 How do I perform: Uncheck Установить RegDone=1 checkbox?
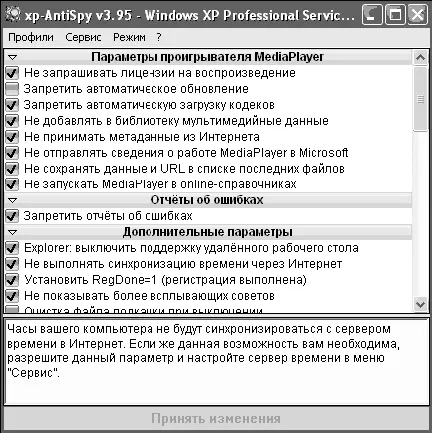12,280
